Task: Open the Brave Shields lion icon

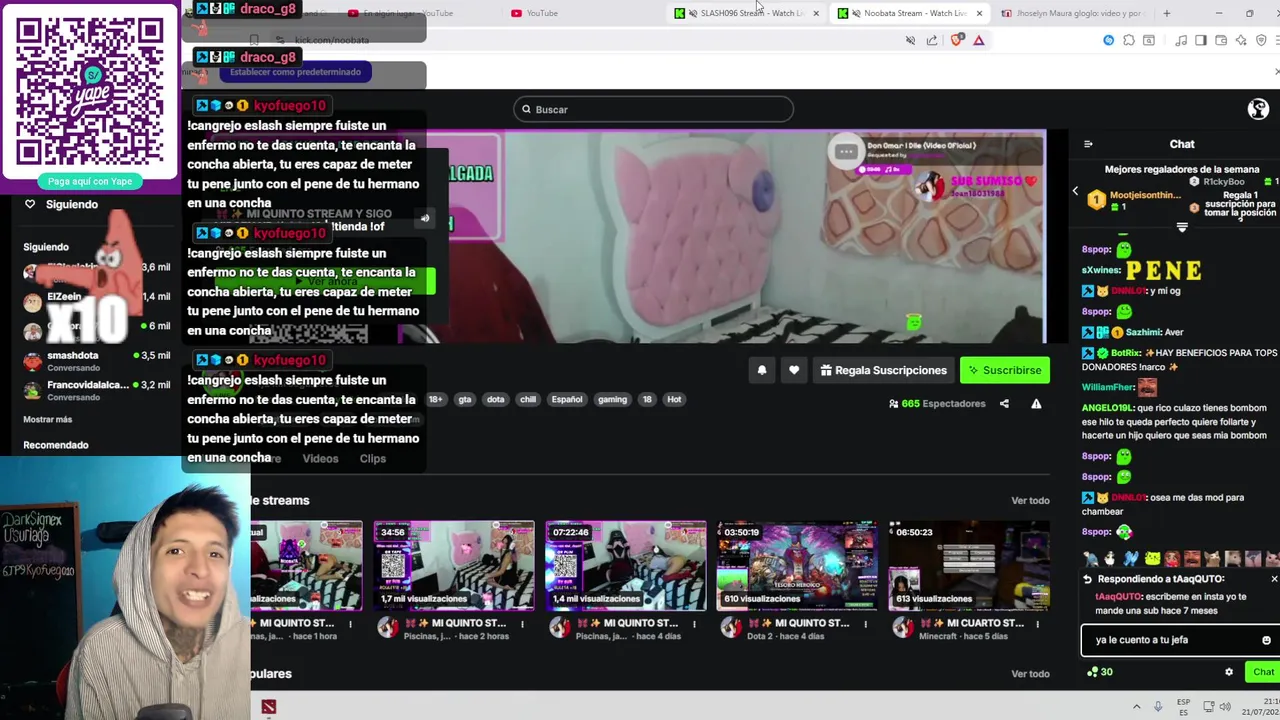Action: tap(957, 40)
